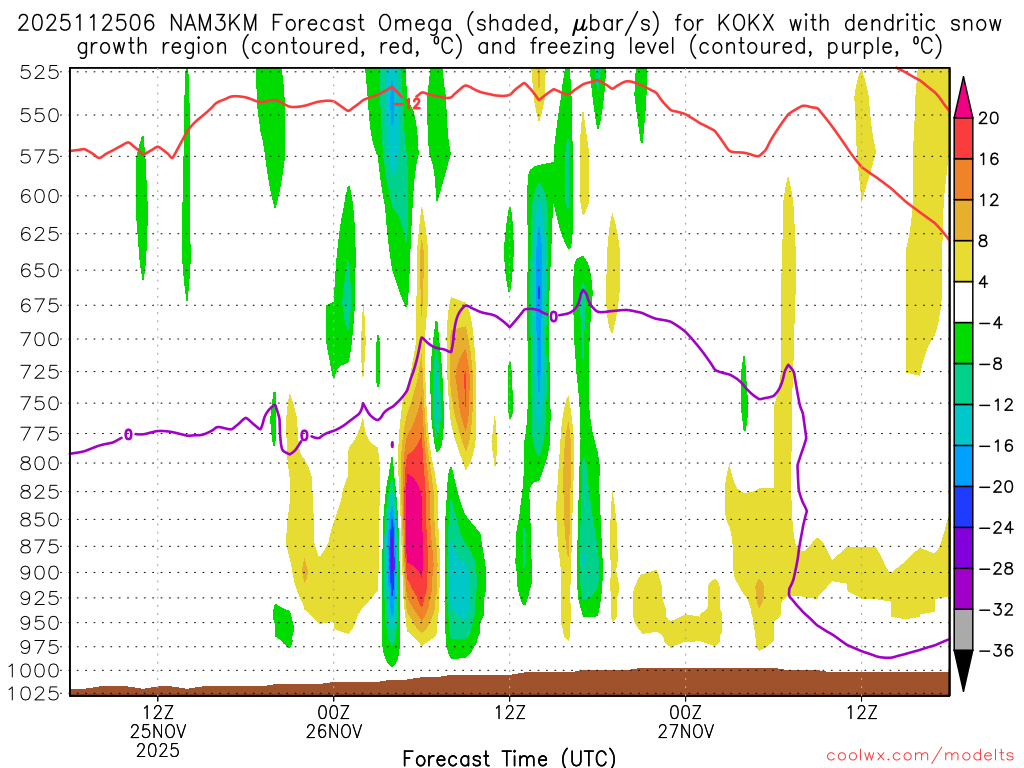1024x768 pixels.
Task: Click the colorbar value -28
Action: pos(996,569)
